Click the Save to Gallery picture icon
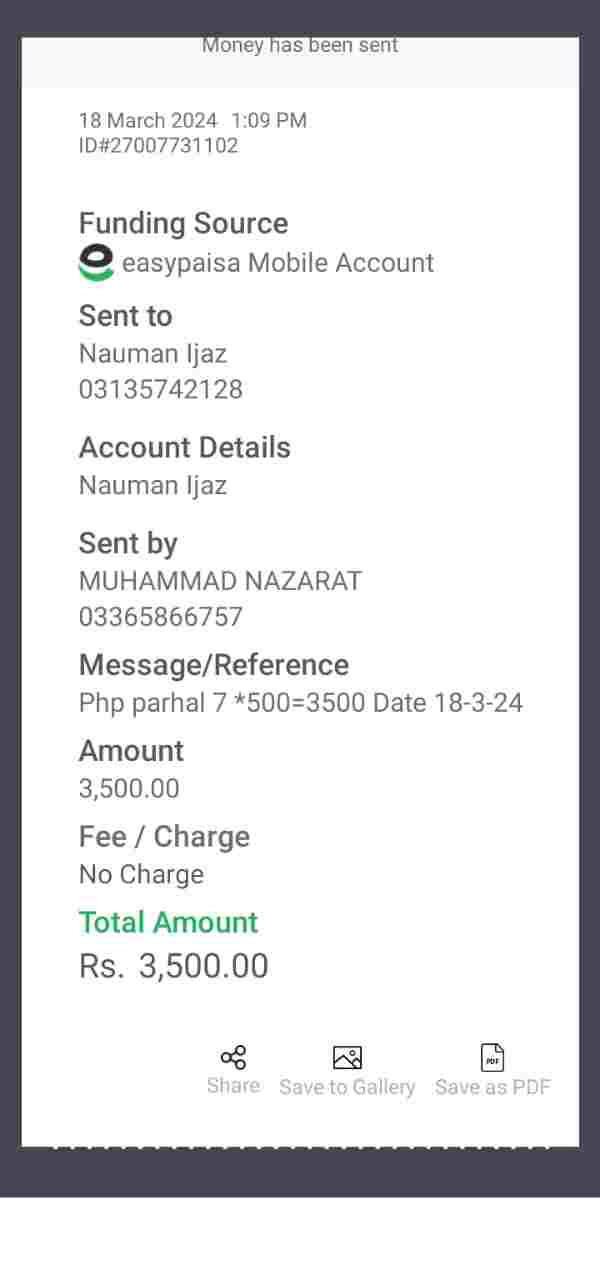Screen dimensions: 600x1280 347,1058
